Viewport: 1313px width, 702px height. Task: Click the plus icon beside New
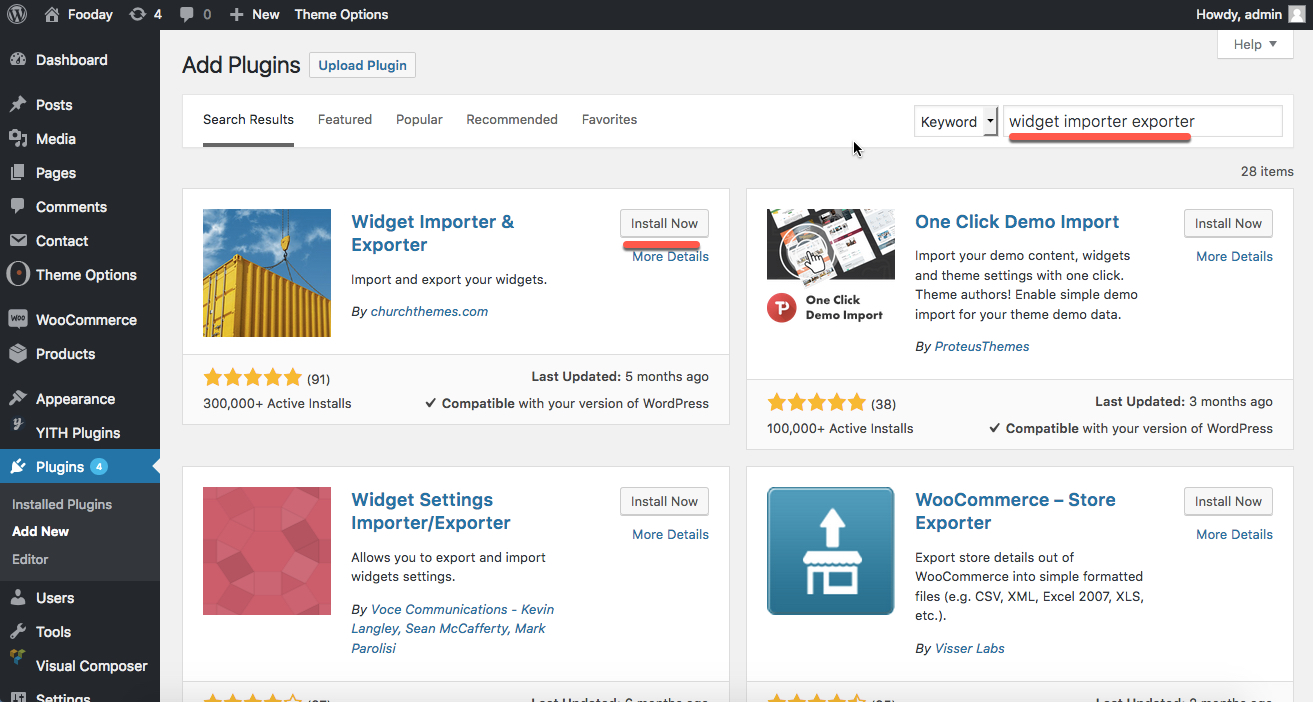[x=236, y=14]
